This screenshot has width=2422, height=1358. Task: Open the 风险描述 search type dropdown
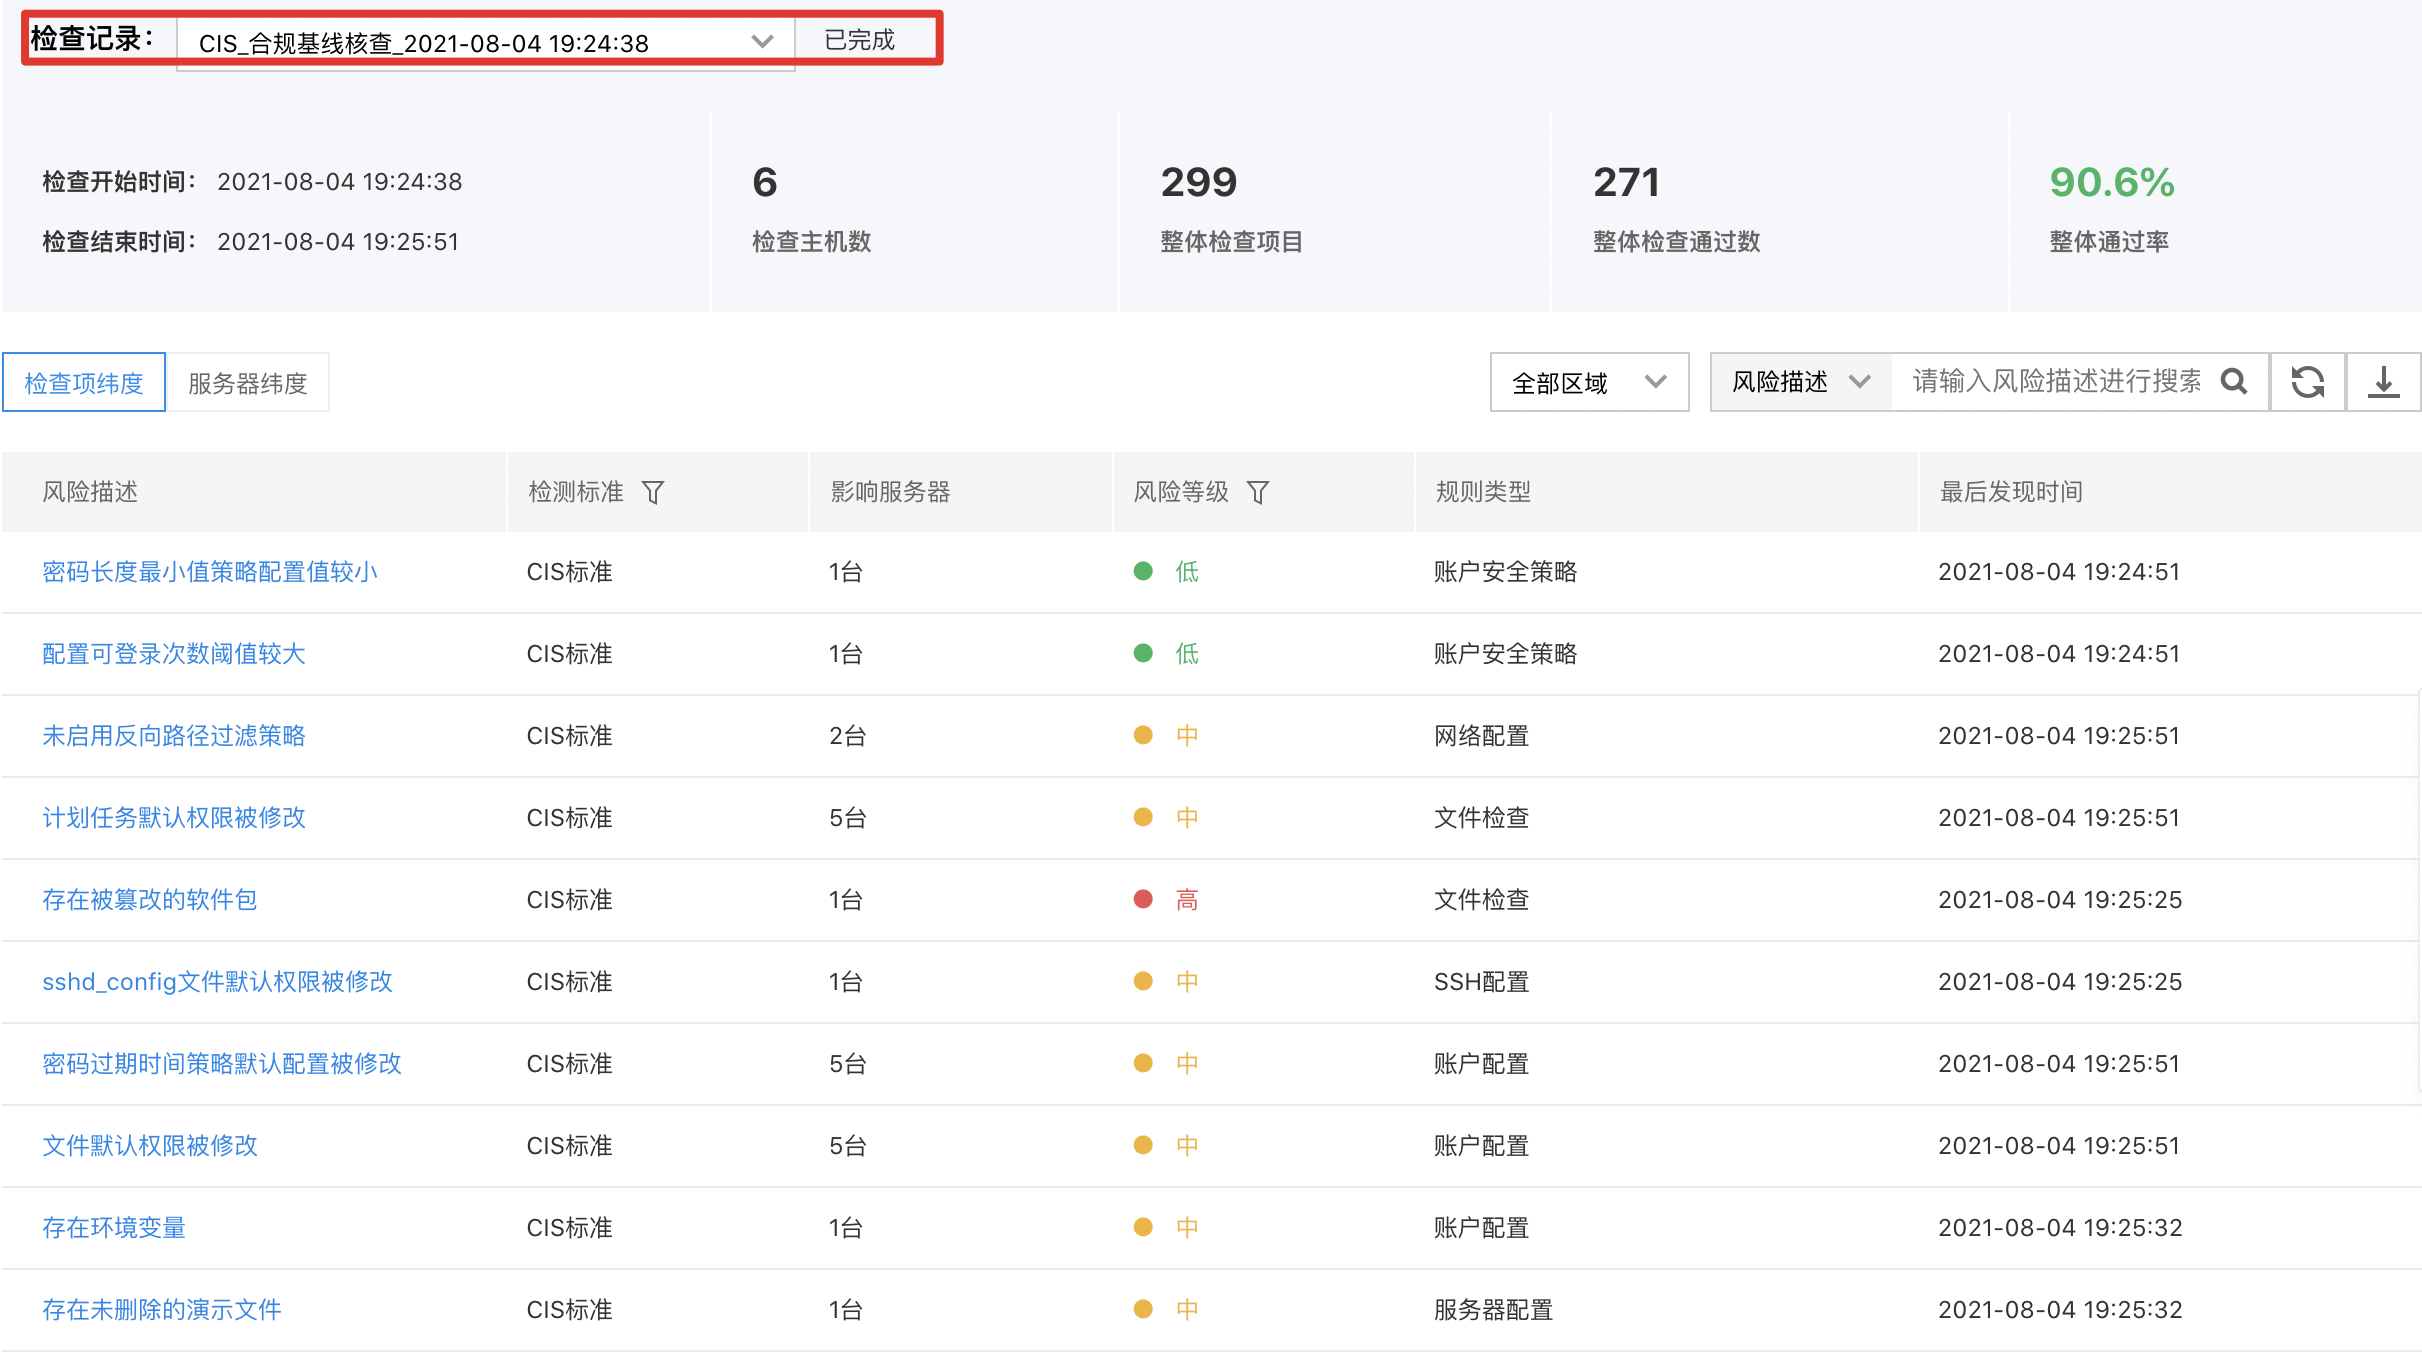click(x=1800, y=382)
